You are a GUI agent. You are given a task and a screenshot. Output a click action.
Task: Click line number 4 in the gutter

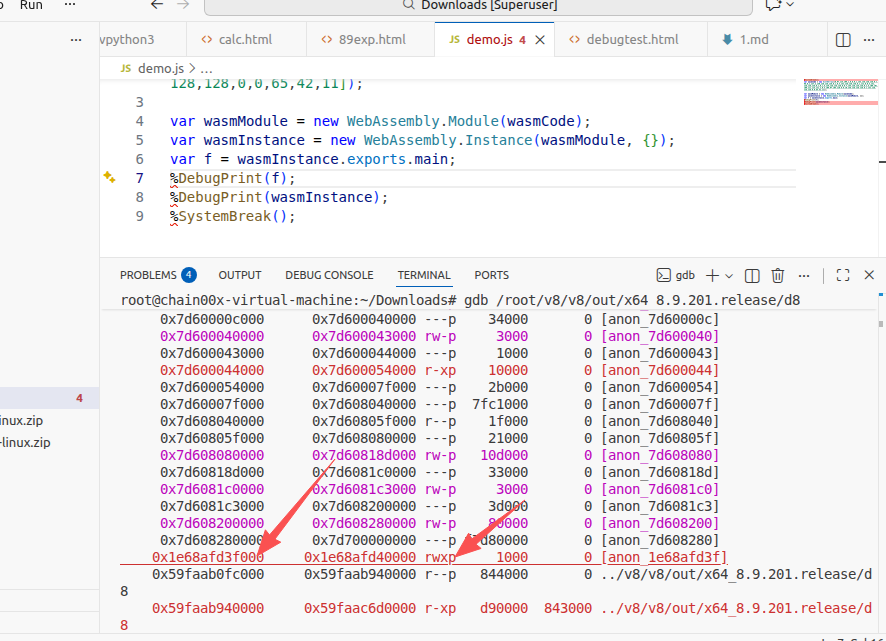point(140,121)
